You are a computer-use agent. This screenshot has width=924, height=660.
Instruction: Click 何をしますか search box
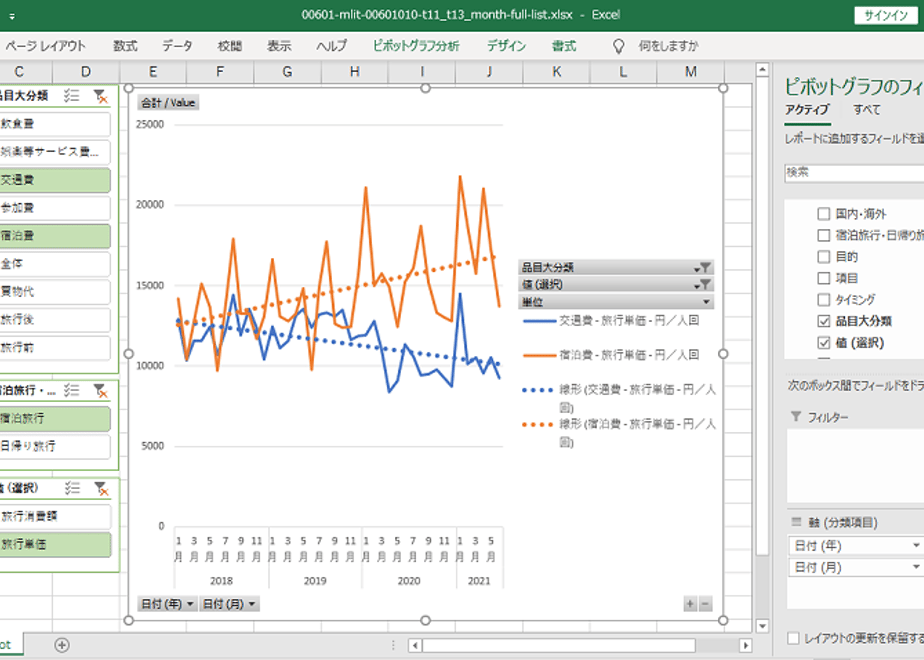(668, 46)
